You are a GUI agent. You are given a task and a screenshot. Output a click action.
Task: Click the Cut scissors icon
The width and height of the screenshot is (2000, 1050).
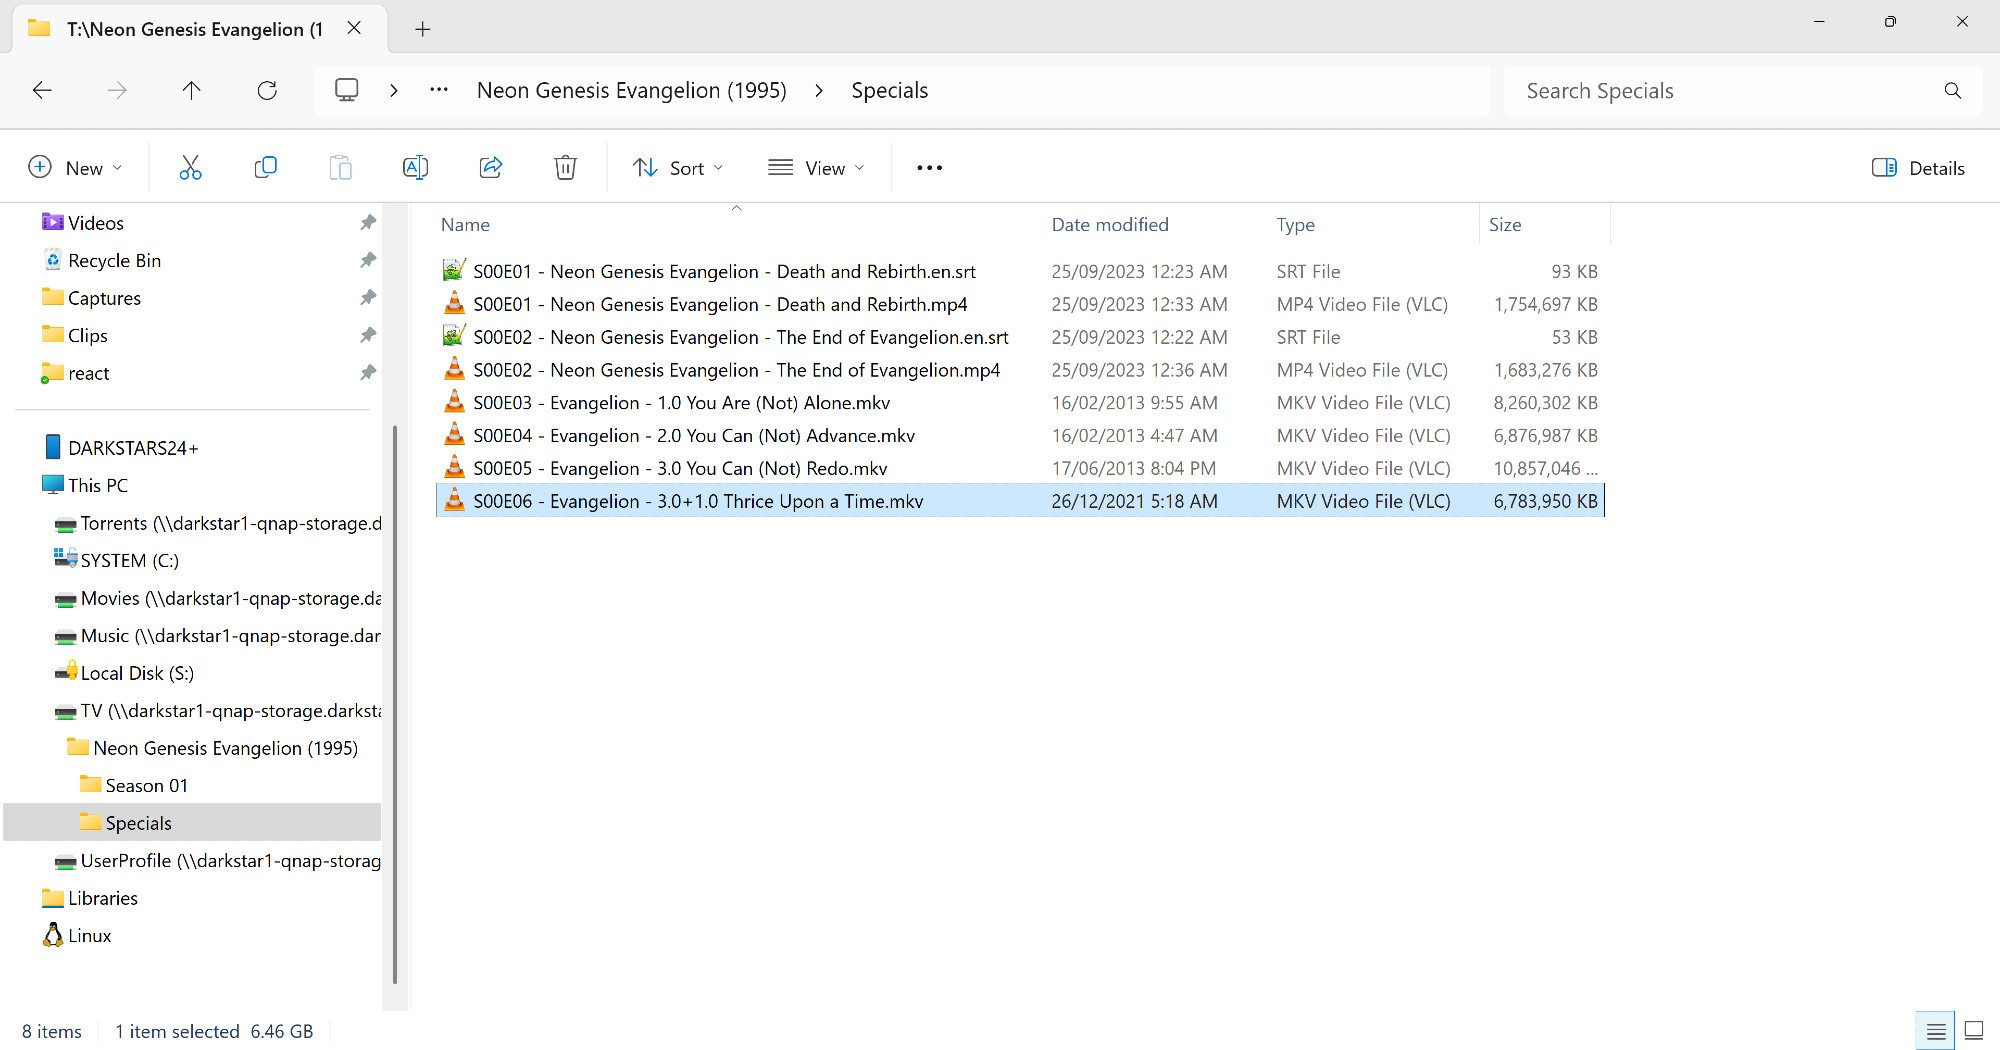[190, 168]
